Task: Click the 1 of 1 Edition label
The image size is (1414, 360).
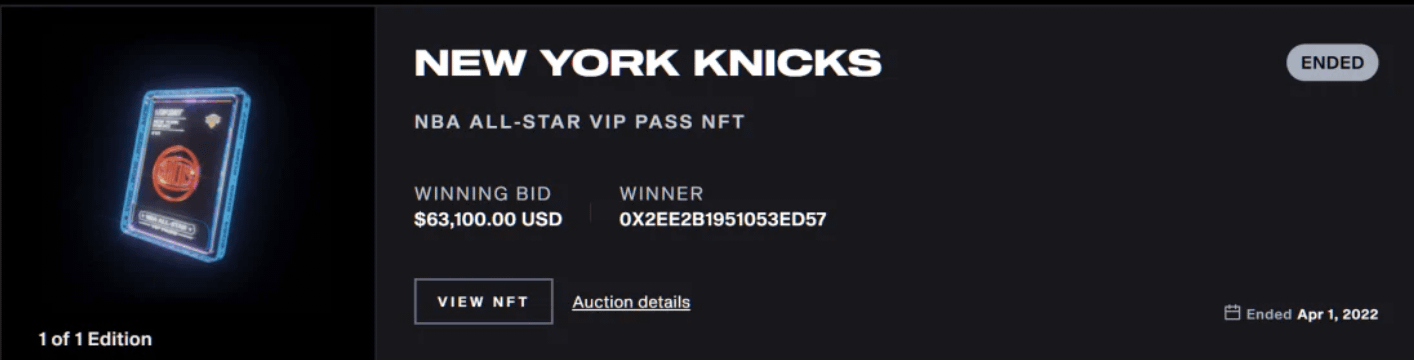Action: tap(95, 339)
